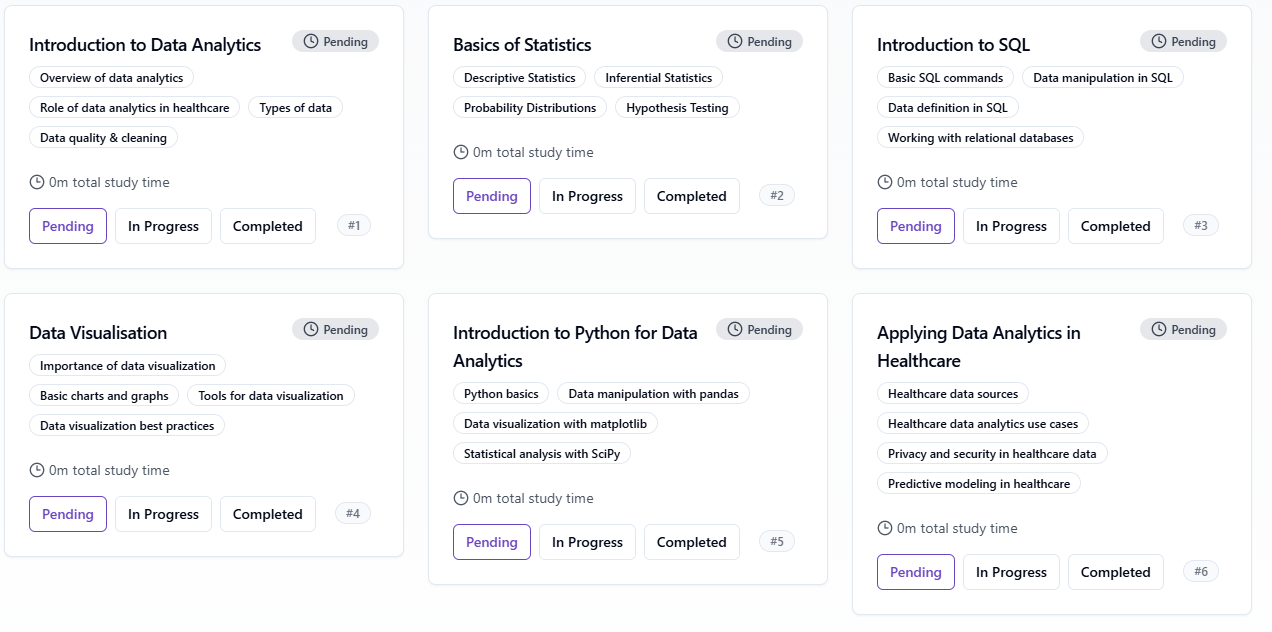Mark Applying Data Analytics in Healthcare Completed
Screen dimensions: 1272x632
coord(1115,572)
